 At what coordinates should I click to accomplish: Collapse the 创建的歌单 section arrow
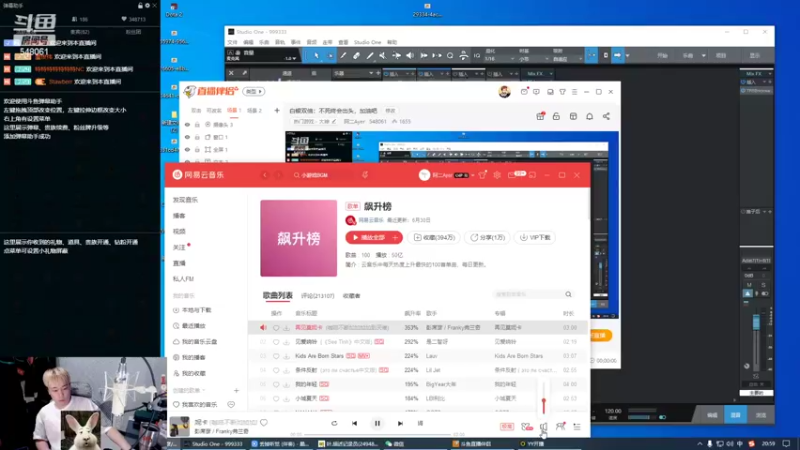[203, 391]
